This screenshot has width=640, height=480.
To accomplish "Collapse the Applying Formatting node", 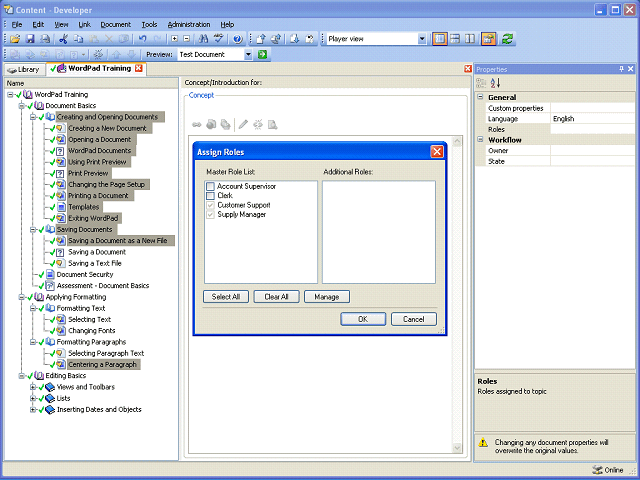I will (22, 297).
